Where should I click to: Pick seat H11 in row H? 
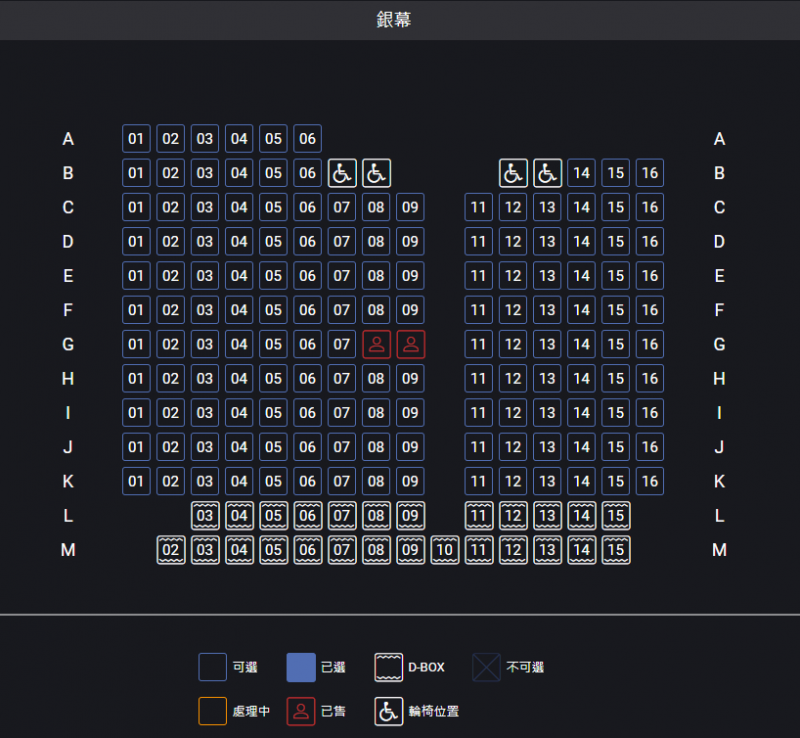479,378
